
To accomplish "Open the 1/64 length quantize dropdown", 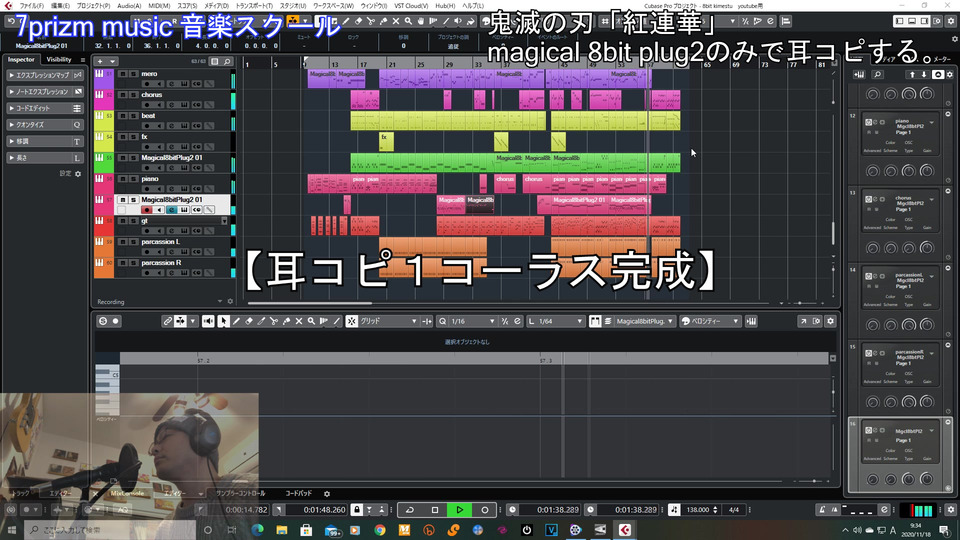I will 561,321.
